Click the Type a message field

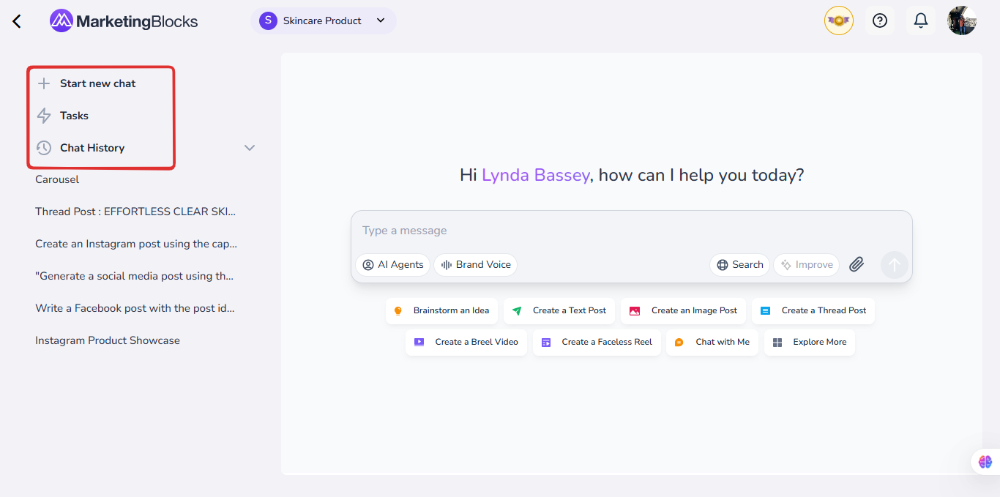630,231
